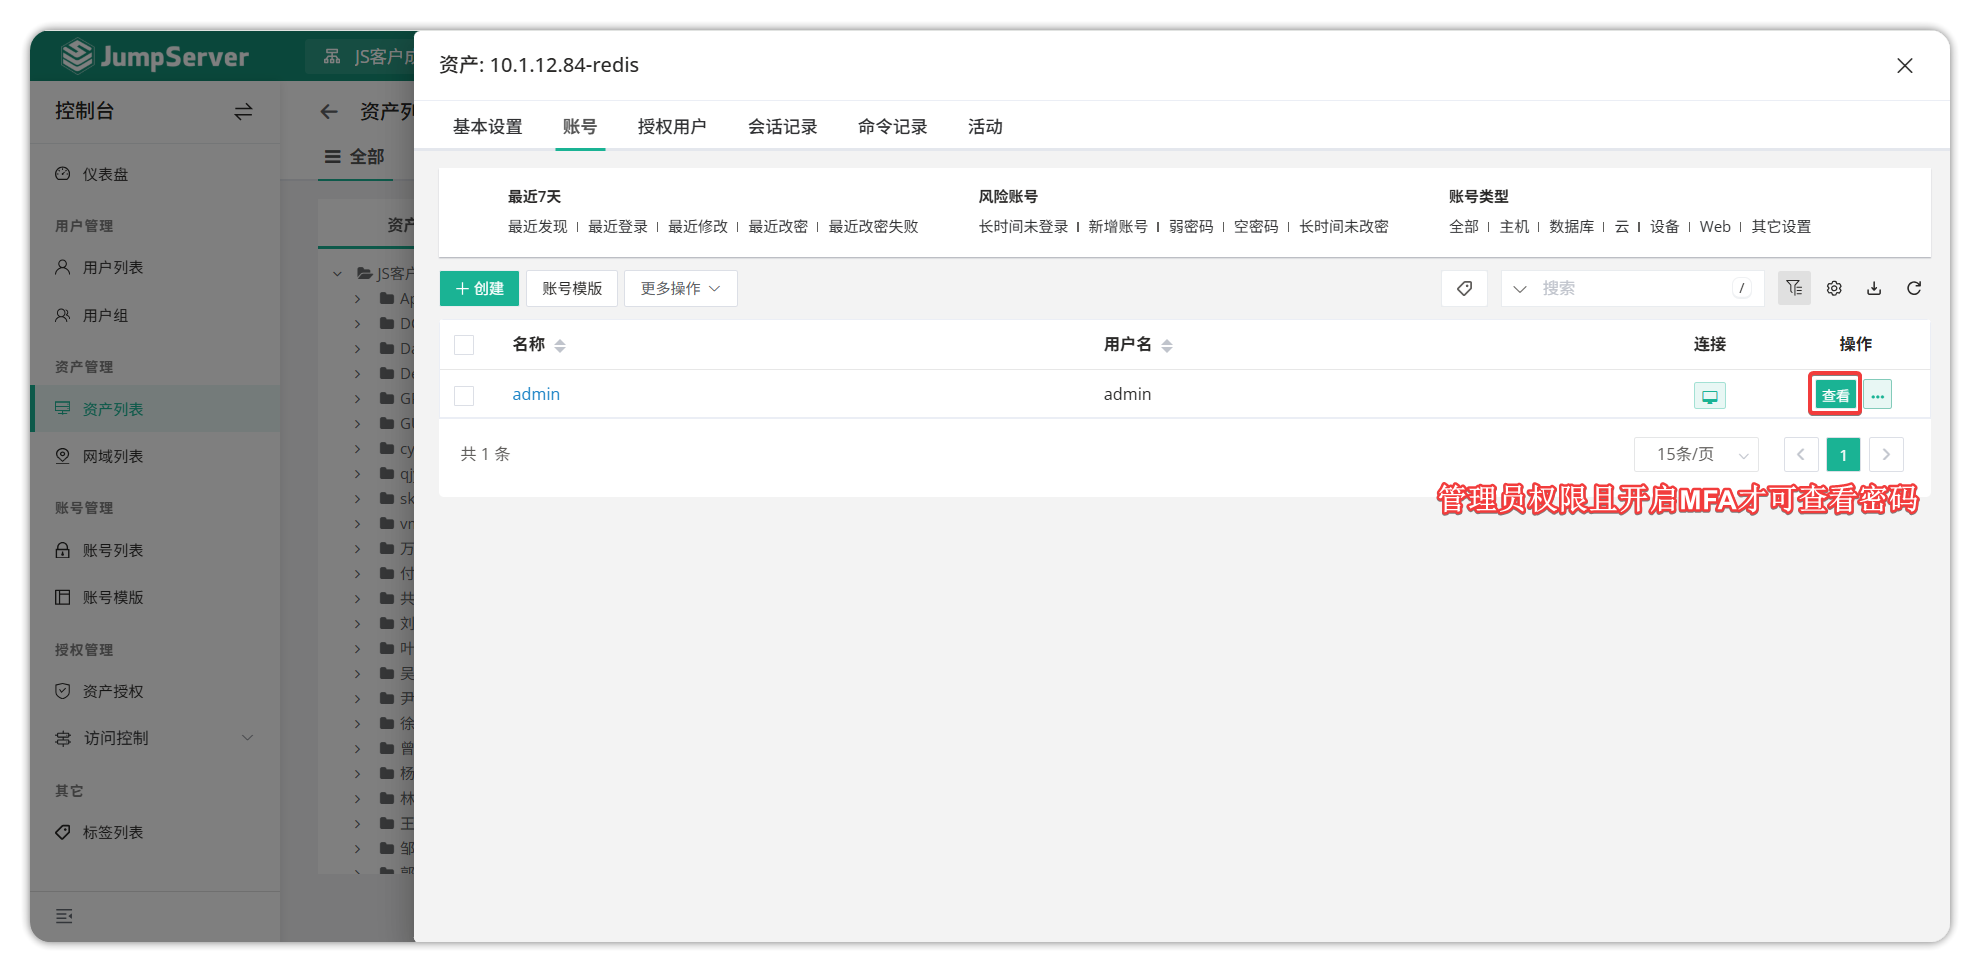This screenshot has width=1980, height=962.
Task: Click the connect monitor icon for admin
Action: (x=1709, y=396)
